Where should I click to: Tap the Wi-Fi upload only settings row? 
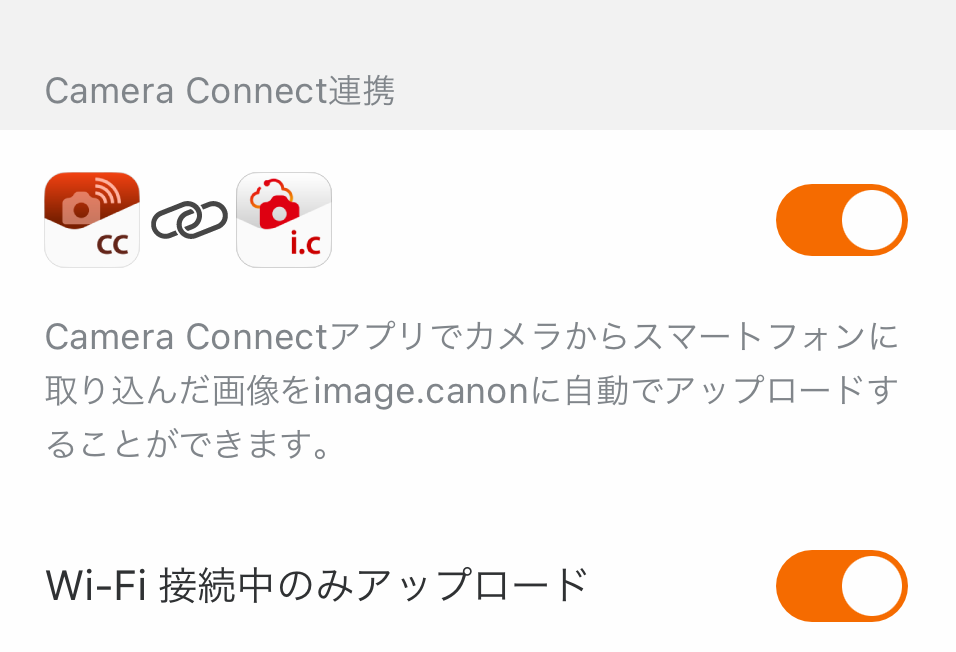[478, 586]
